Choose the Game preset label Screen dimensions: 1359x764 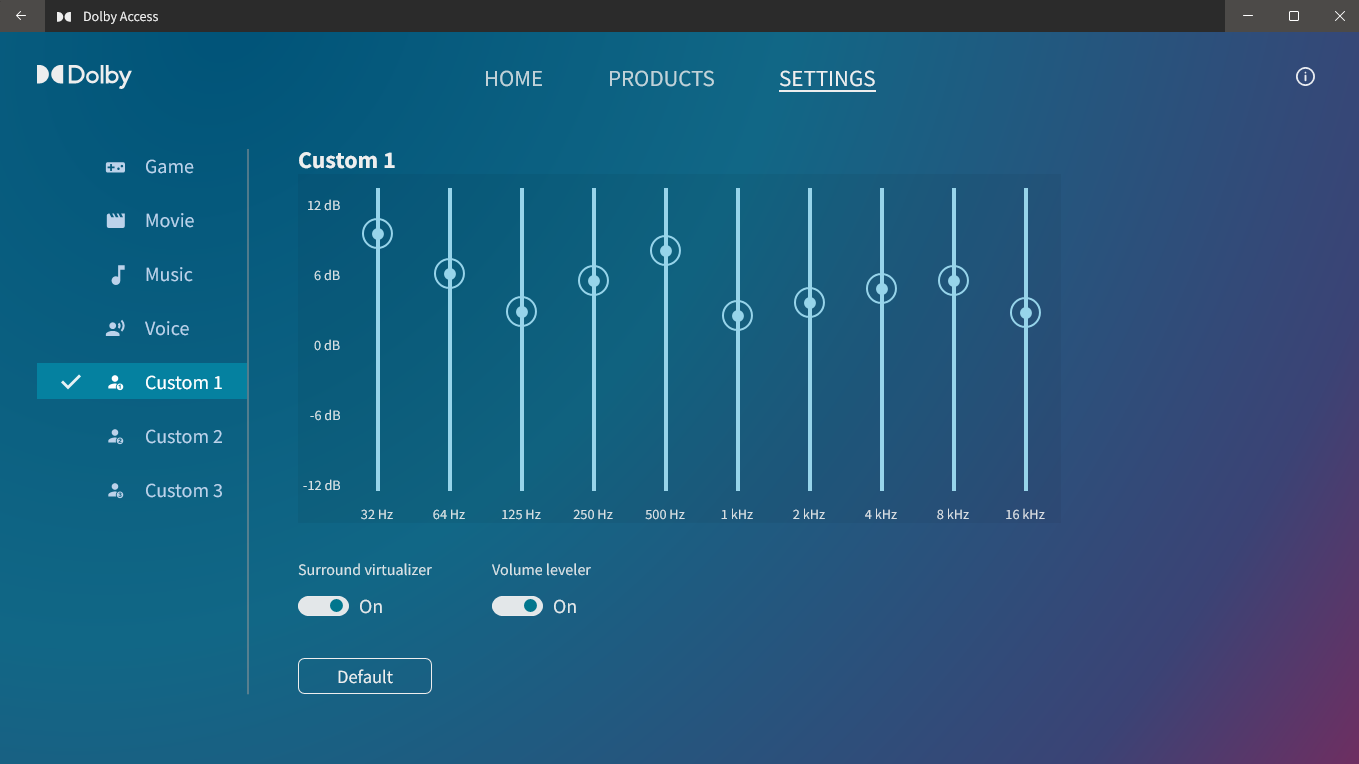pos(169,167)
